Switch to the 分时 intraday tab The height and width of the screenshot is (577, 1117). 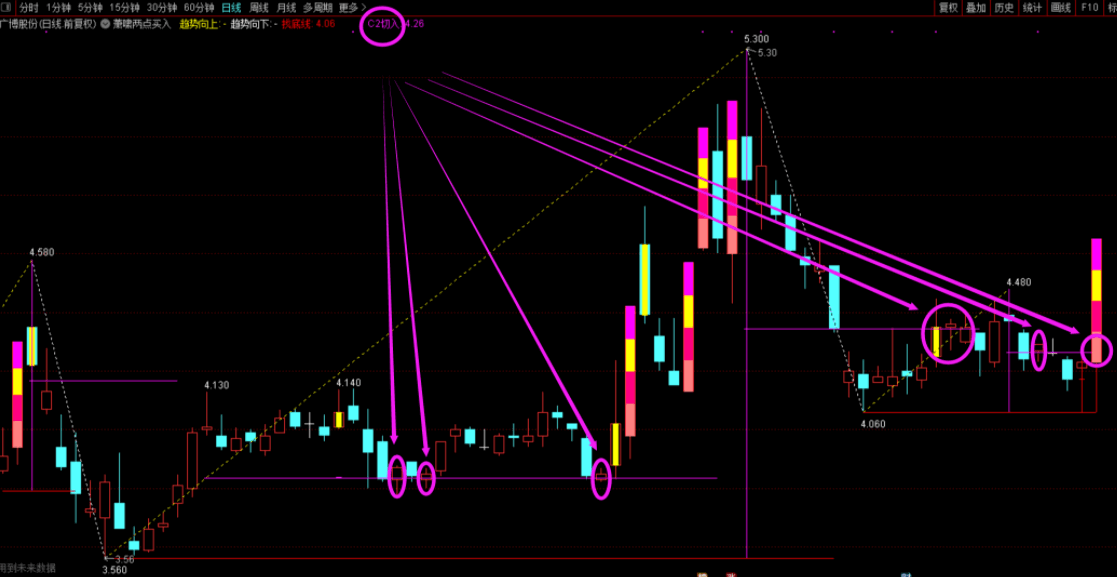tap(28, 8)
